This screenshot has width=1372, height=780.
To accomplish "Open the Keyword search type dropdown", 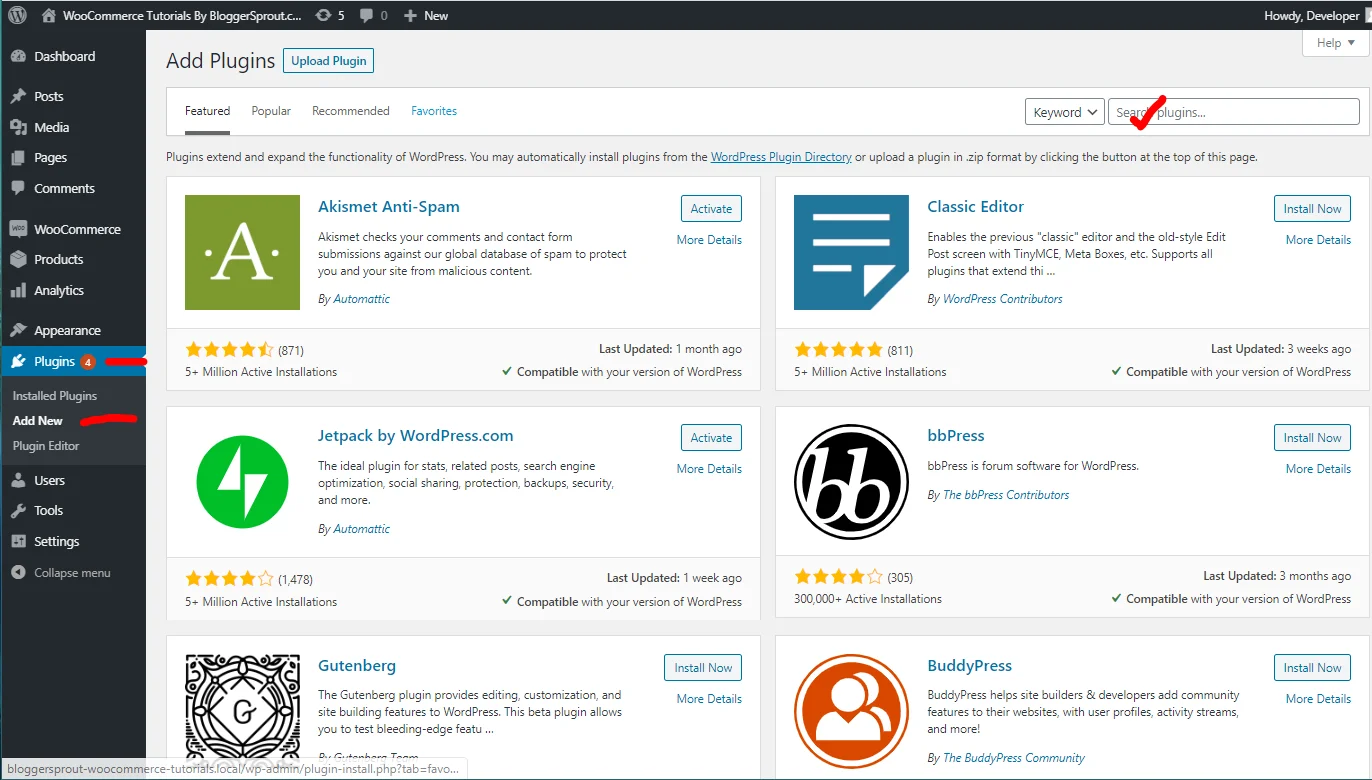I will 1064,112.
